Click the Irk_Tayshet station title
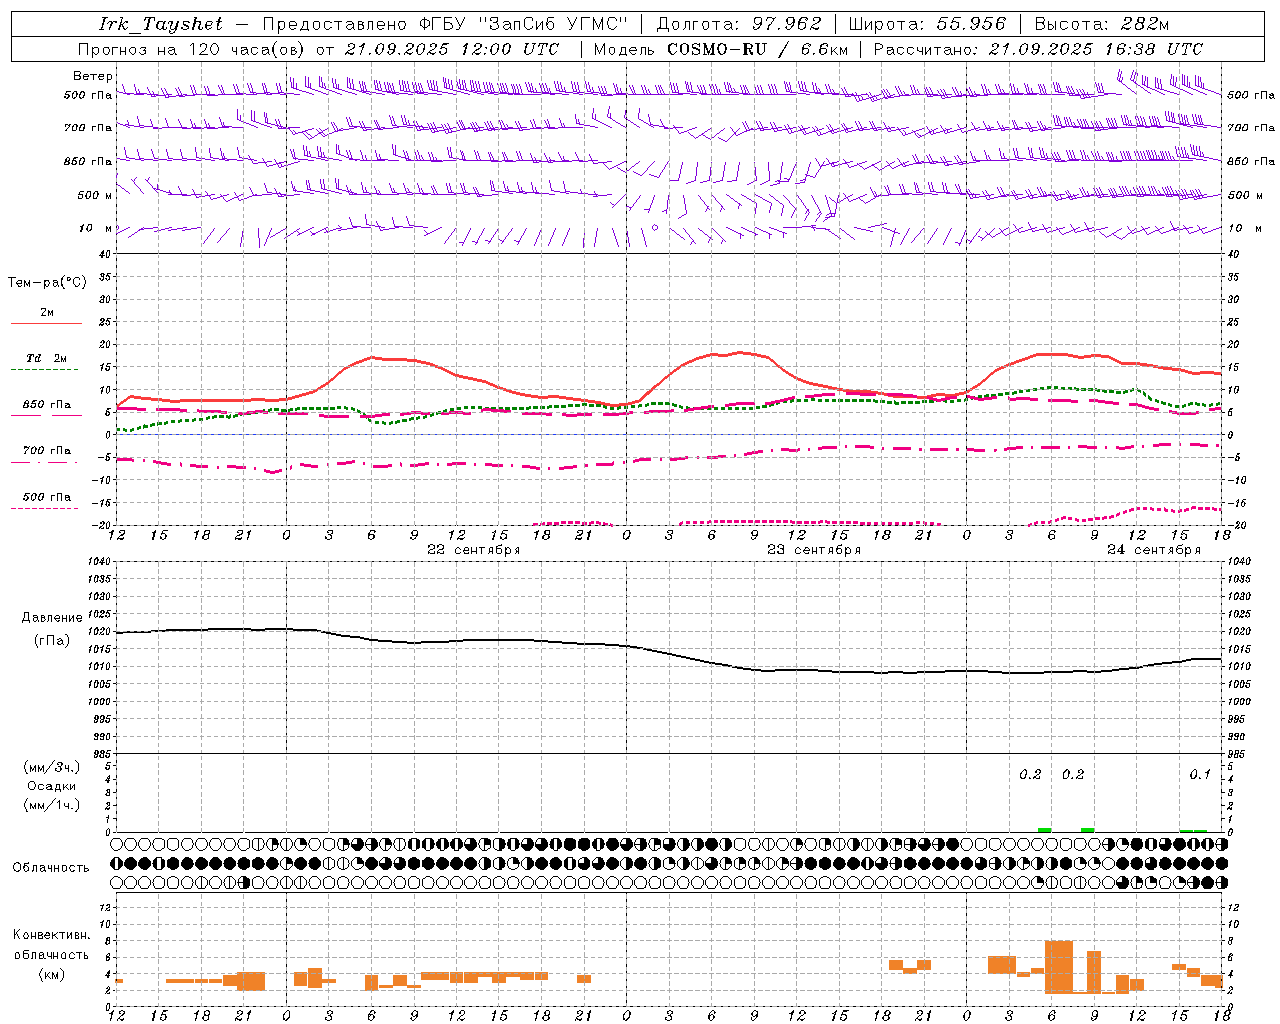The image size is (1280, 1024). (x=161, y=24)
